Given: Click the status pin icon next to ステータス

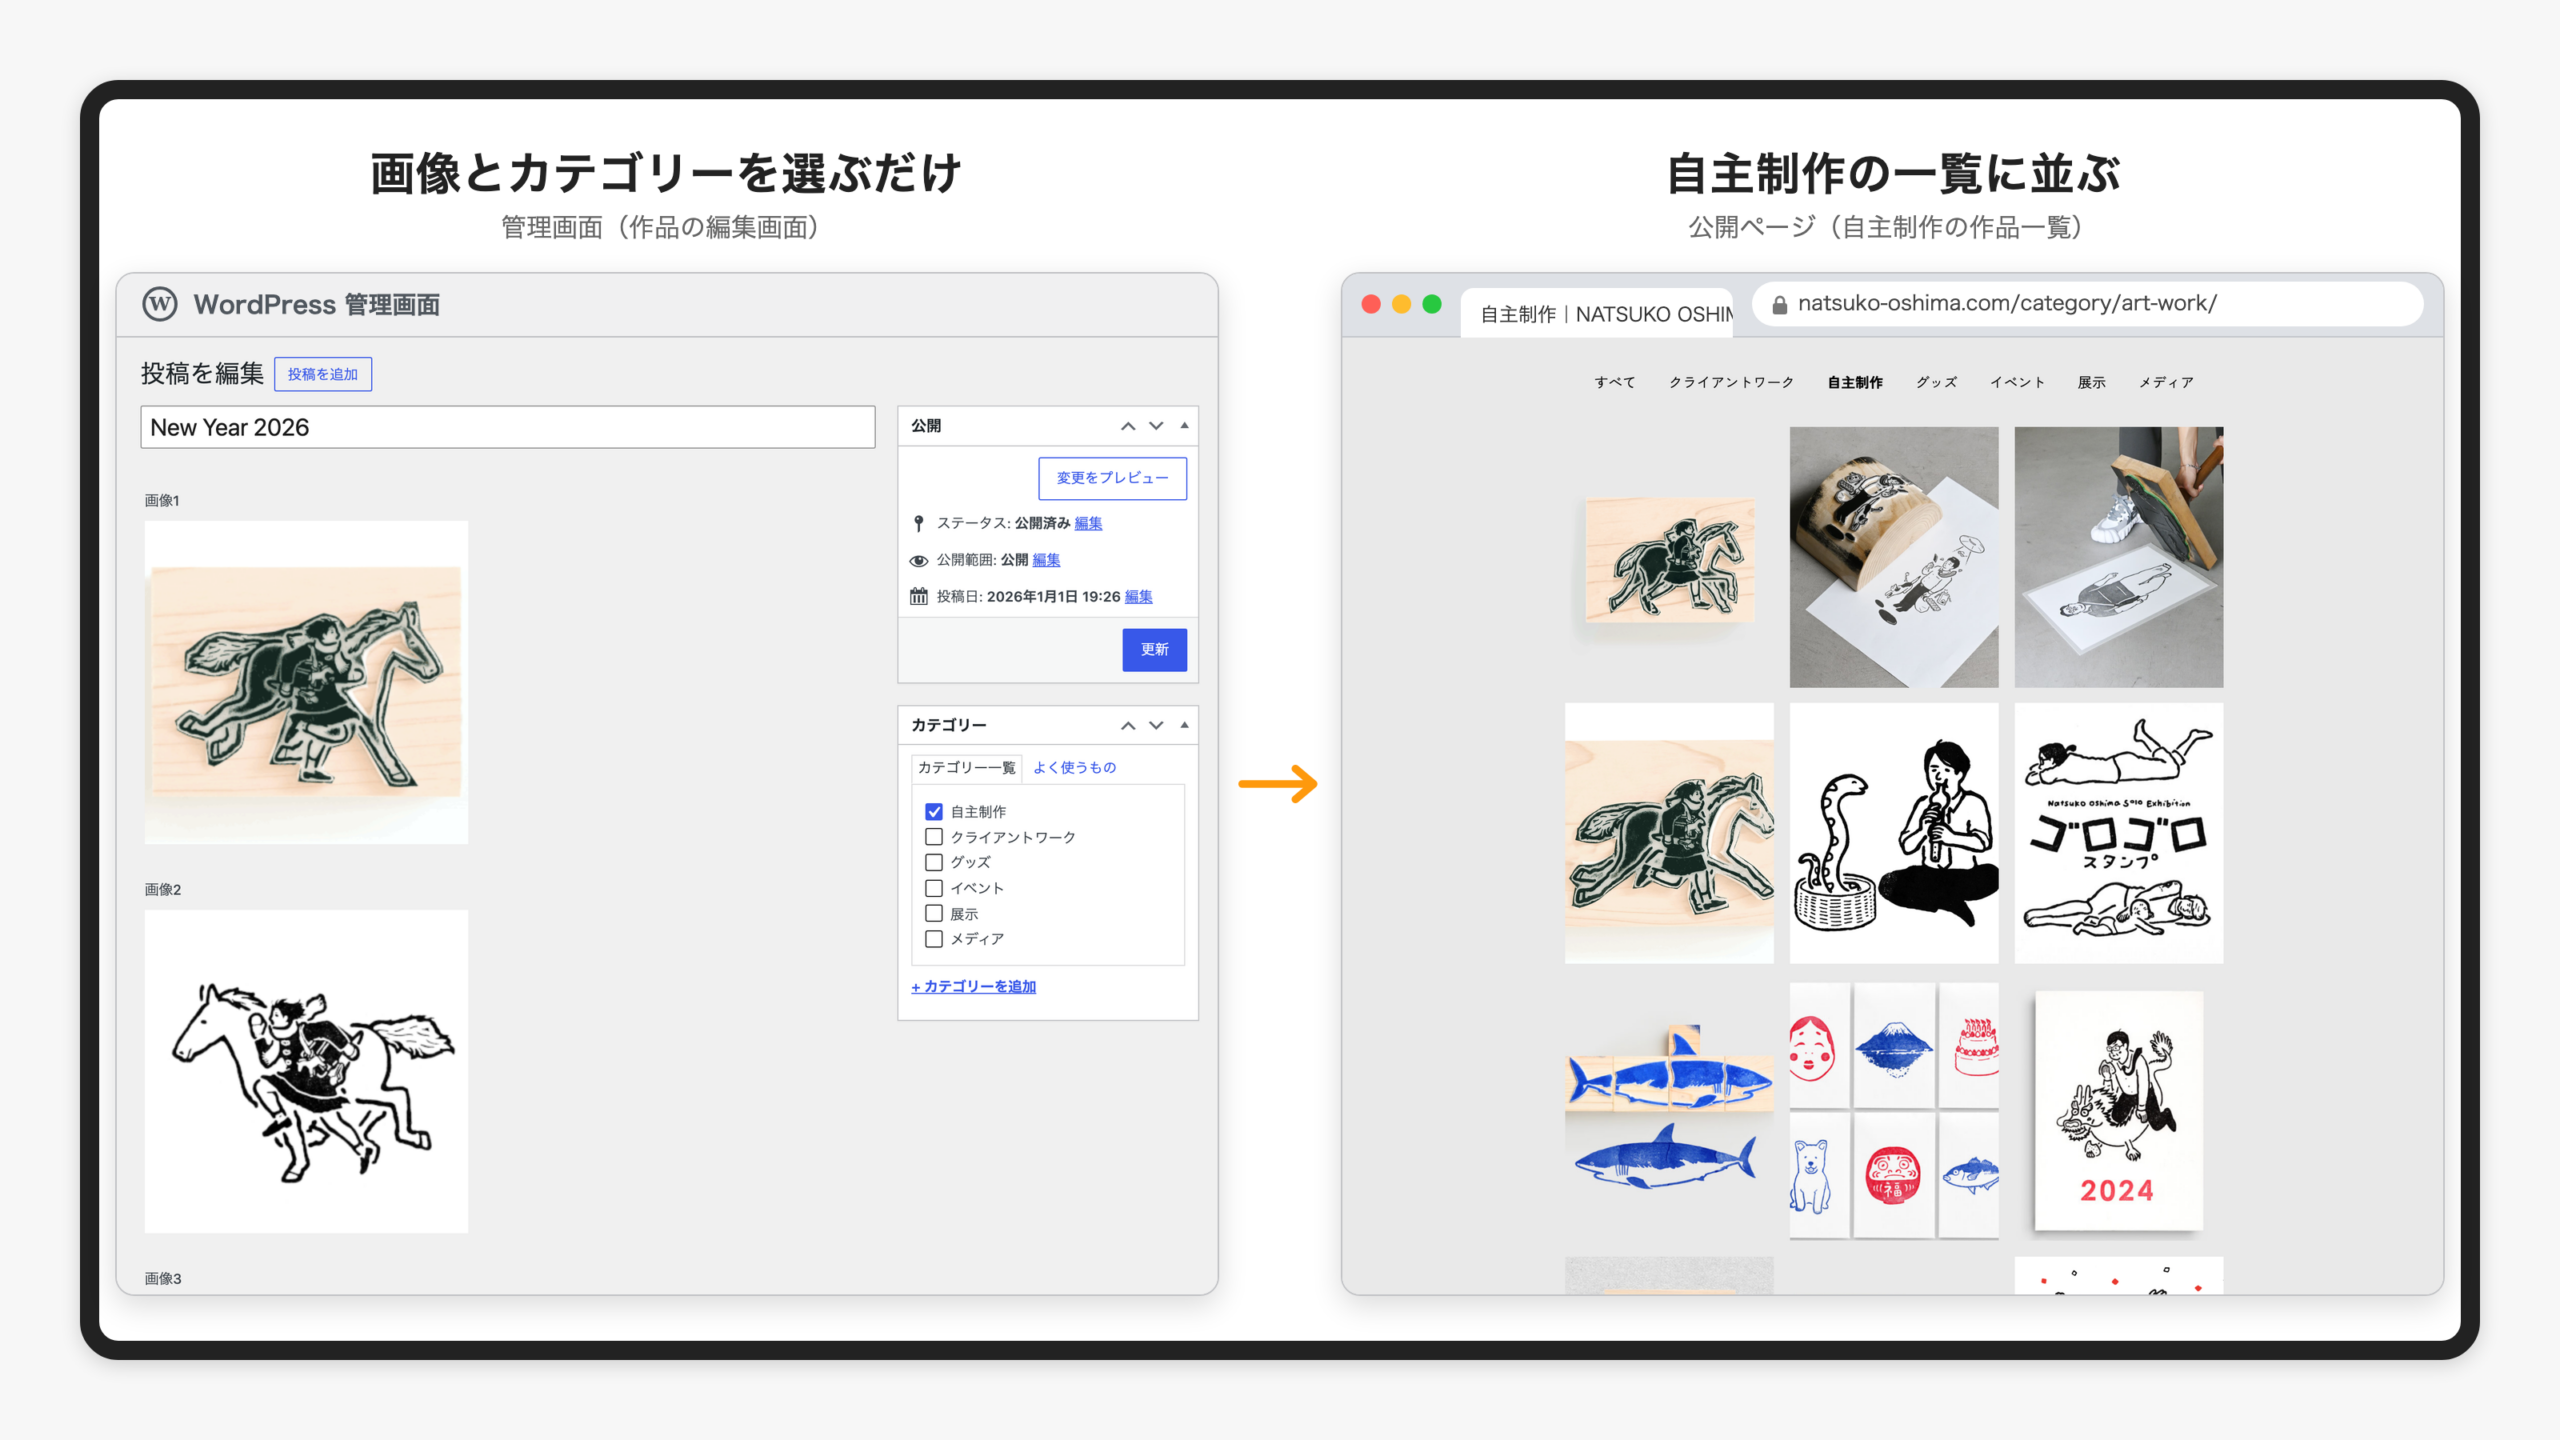Looking at the screenshot, I should click(x=919, y=523).
